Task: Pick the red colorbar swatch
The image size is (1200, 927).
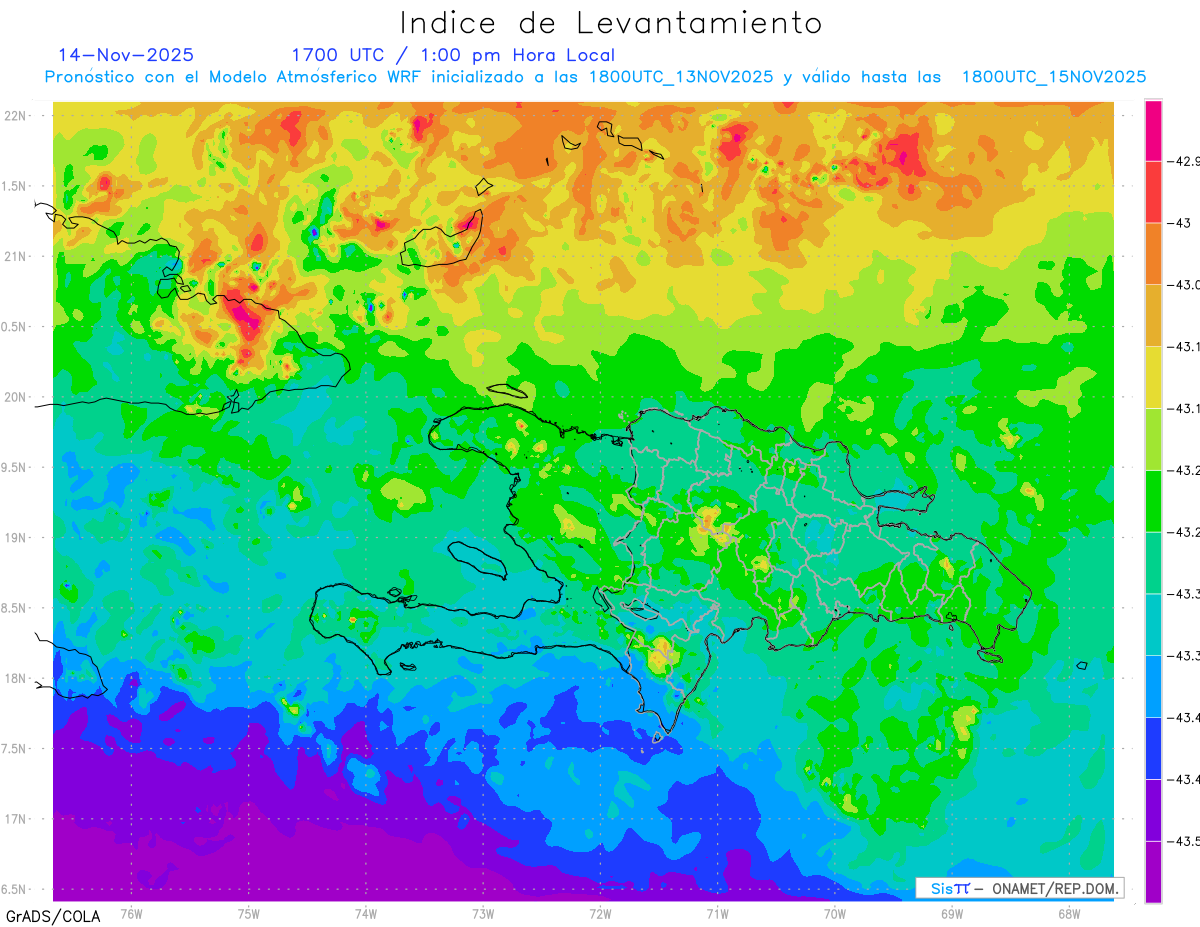Action: (1153, 192)
